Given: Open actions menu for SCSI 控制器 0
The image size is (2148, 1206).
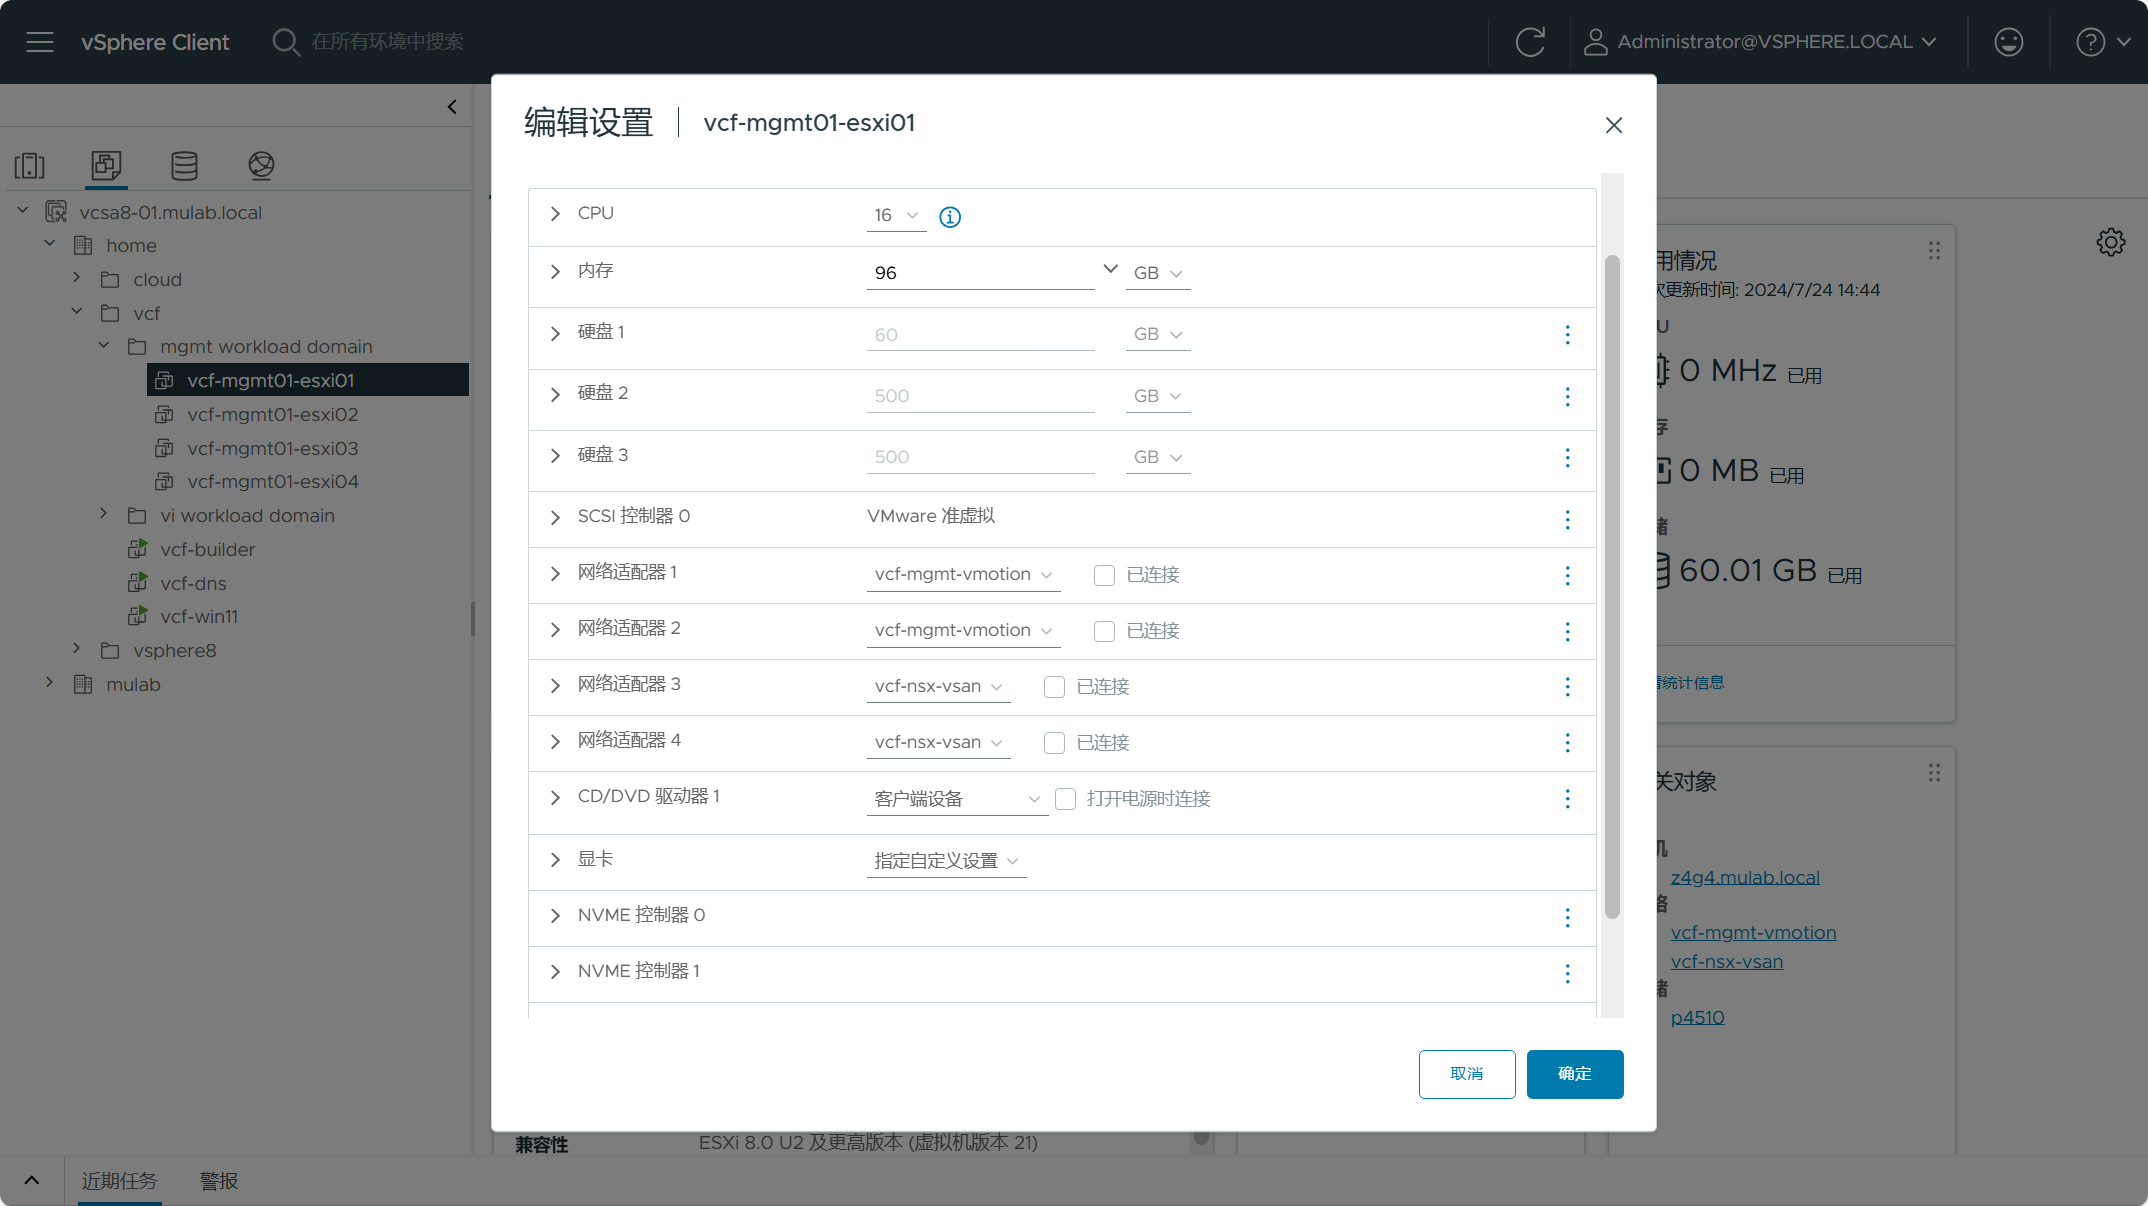Looking at the screenshot, I should click(x=1567, y=520).
